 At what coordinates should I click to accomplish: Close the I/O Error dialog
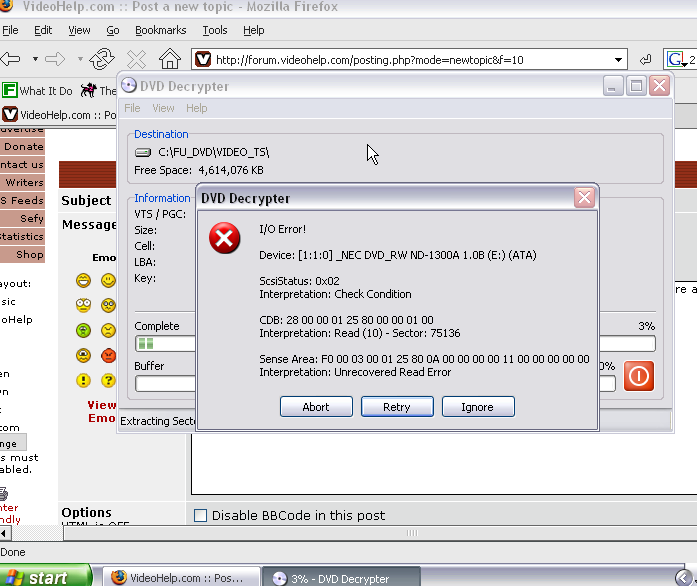click(584, 197)
